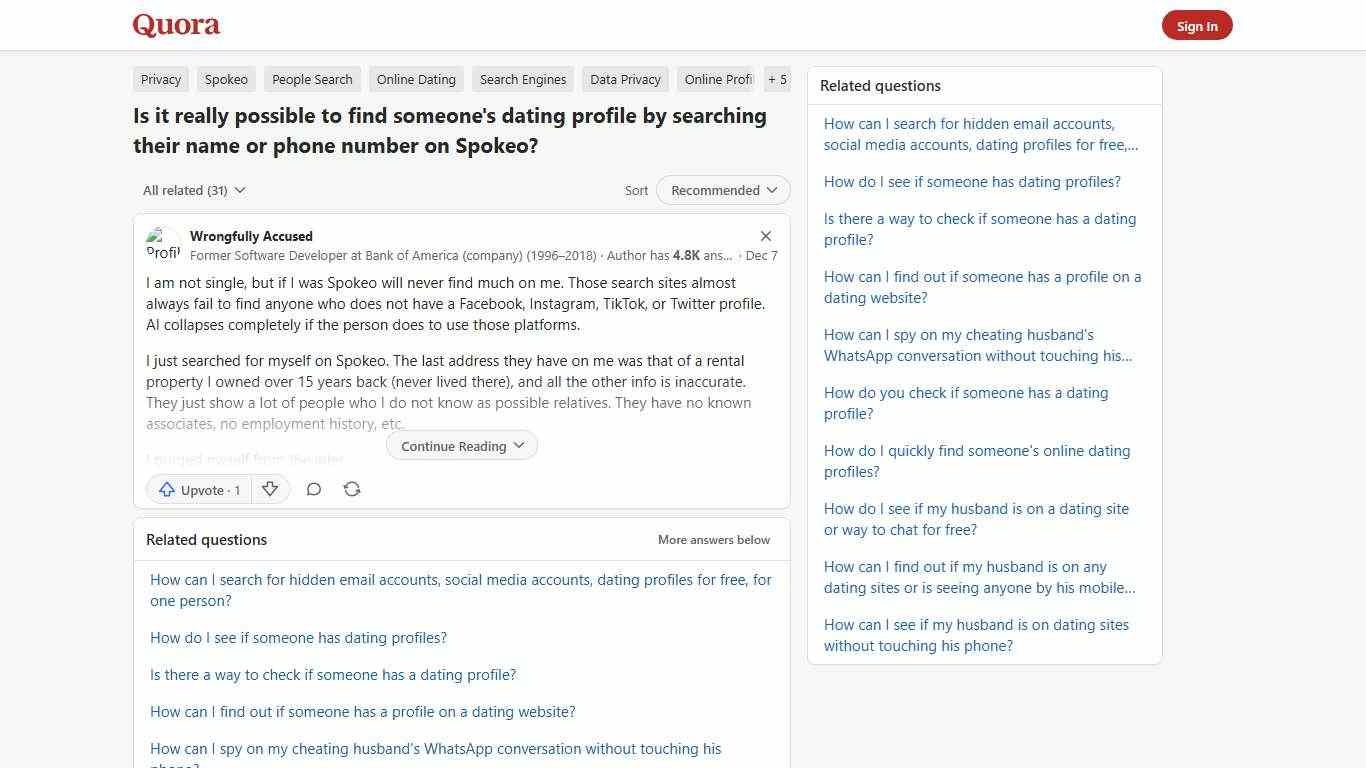This screenshot has width=1366, height=768.
Task: Open the Recommended sort dropdown
Action: tap(722, 190)
